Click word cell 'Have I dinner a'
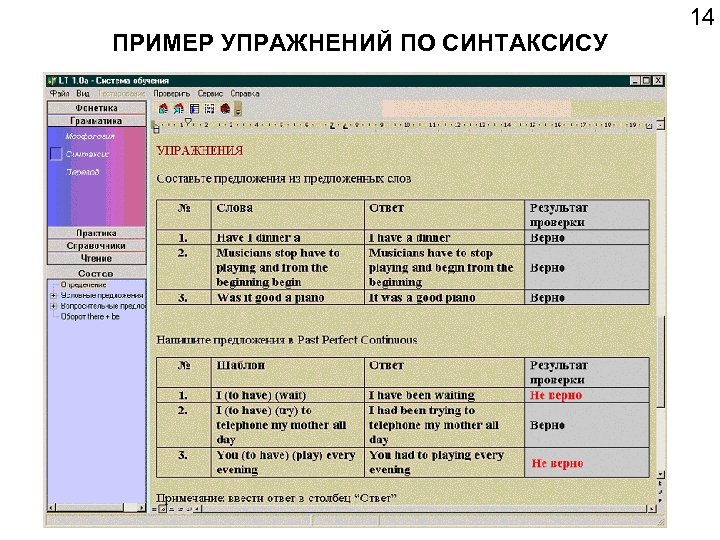 point(288,237)
